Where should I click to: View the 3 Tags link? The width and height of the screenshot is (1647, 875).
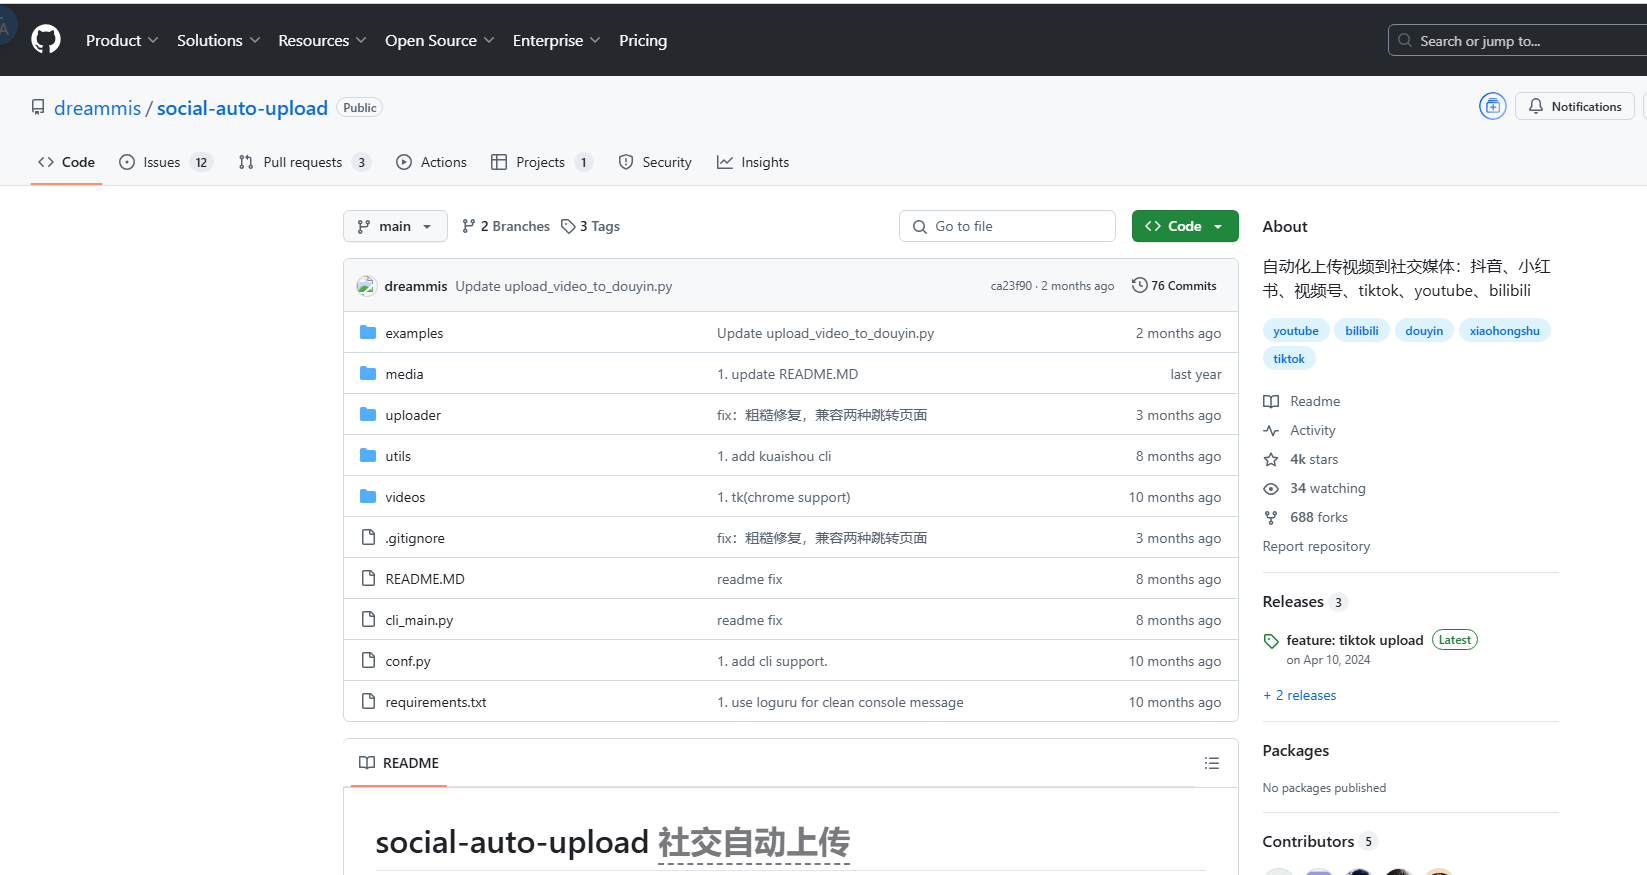tap(590, 226)
